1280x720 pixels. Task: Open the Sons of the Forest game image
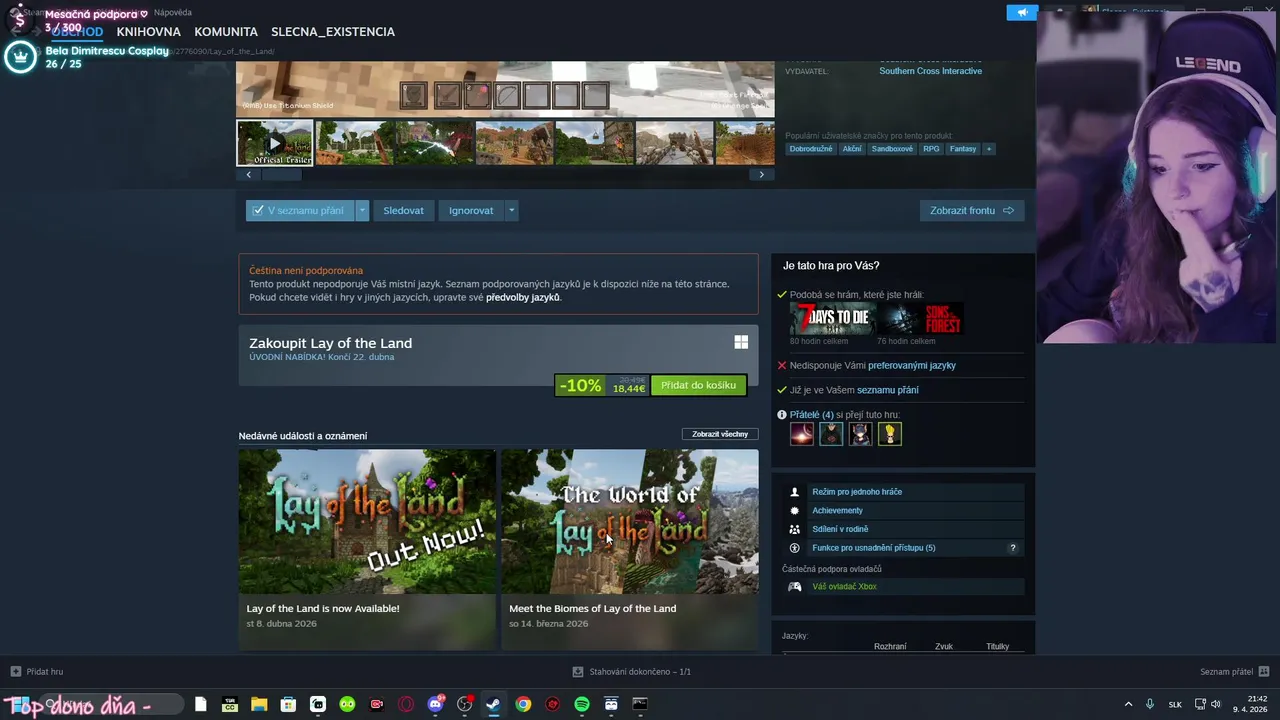tap(920, 319)
